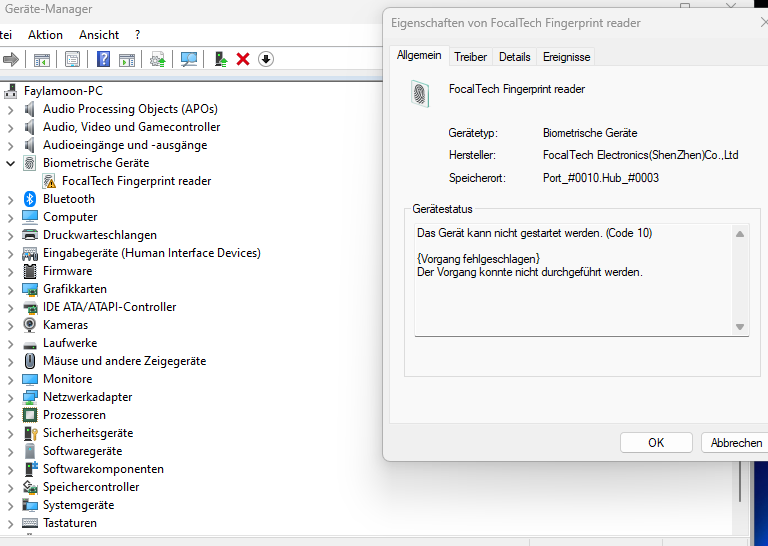Open the Aktion menu
The image size is (768, 546).
point(46,35)
